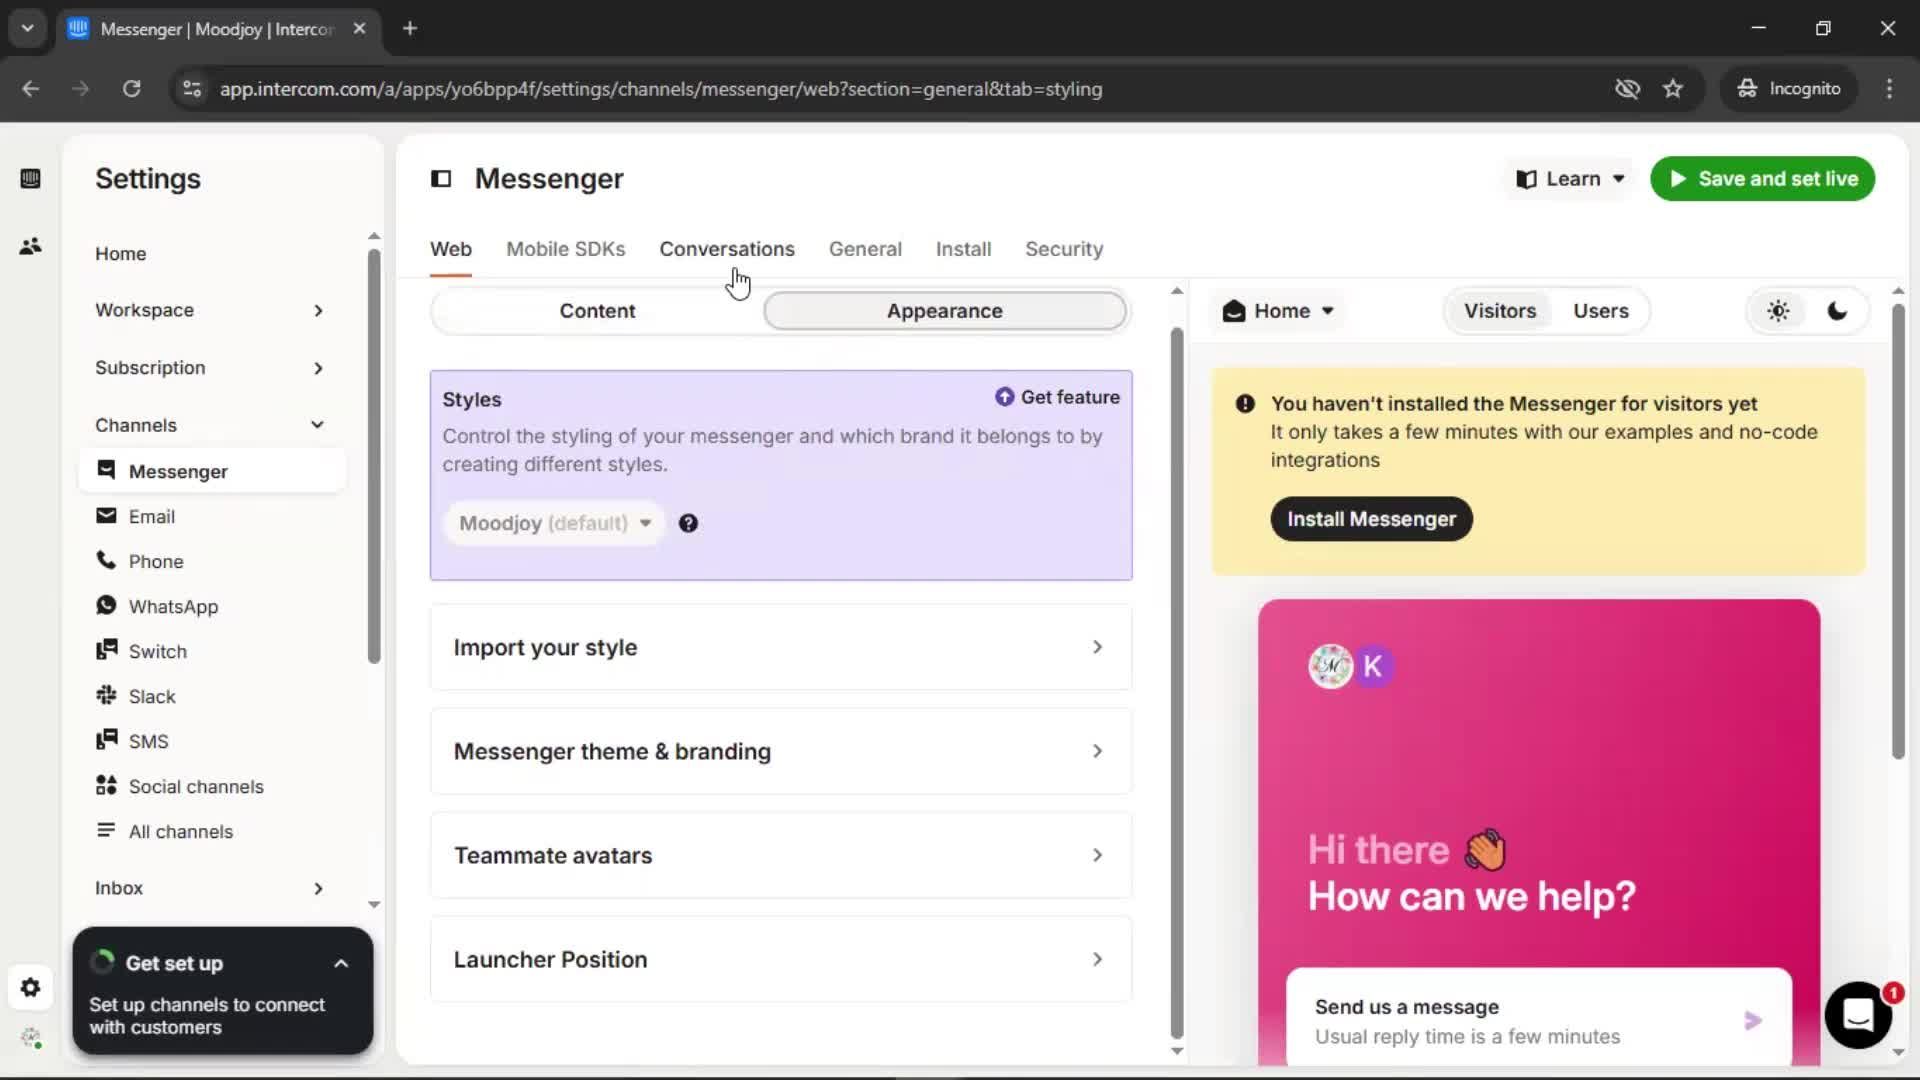The width and height of the screenshot is (1920, 1080).
Task: Open the Learn dropdown menu
Action: tap(1570, 179)
